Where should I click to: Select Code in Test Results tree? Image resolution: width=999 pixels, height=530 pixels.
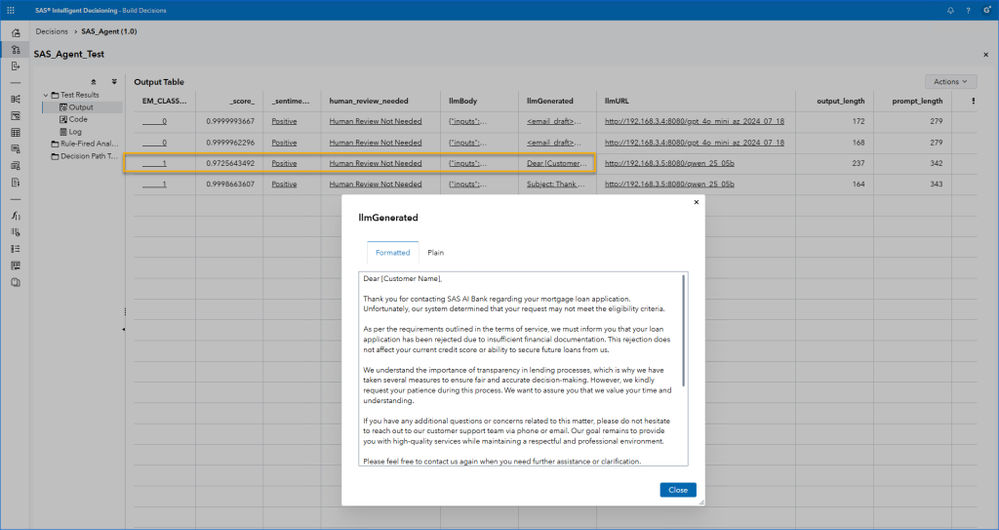78,119
